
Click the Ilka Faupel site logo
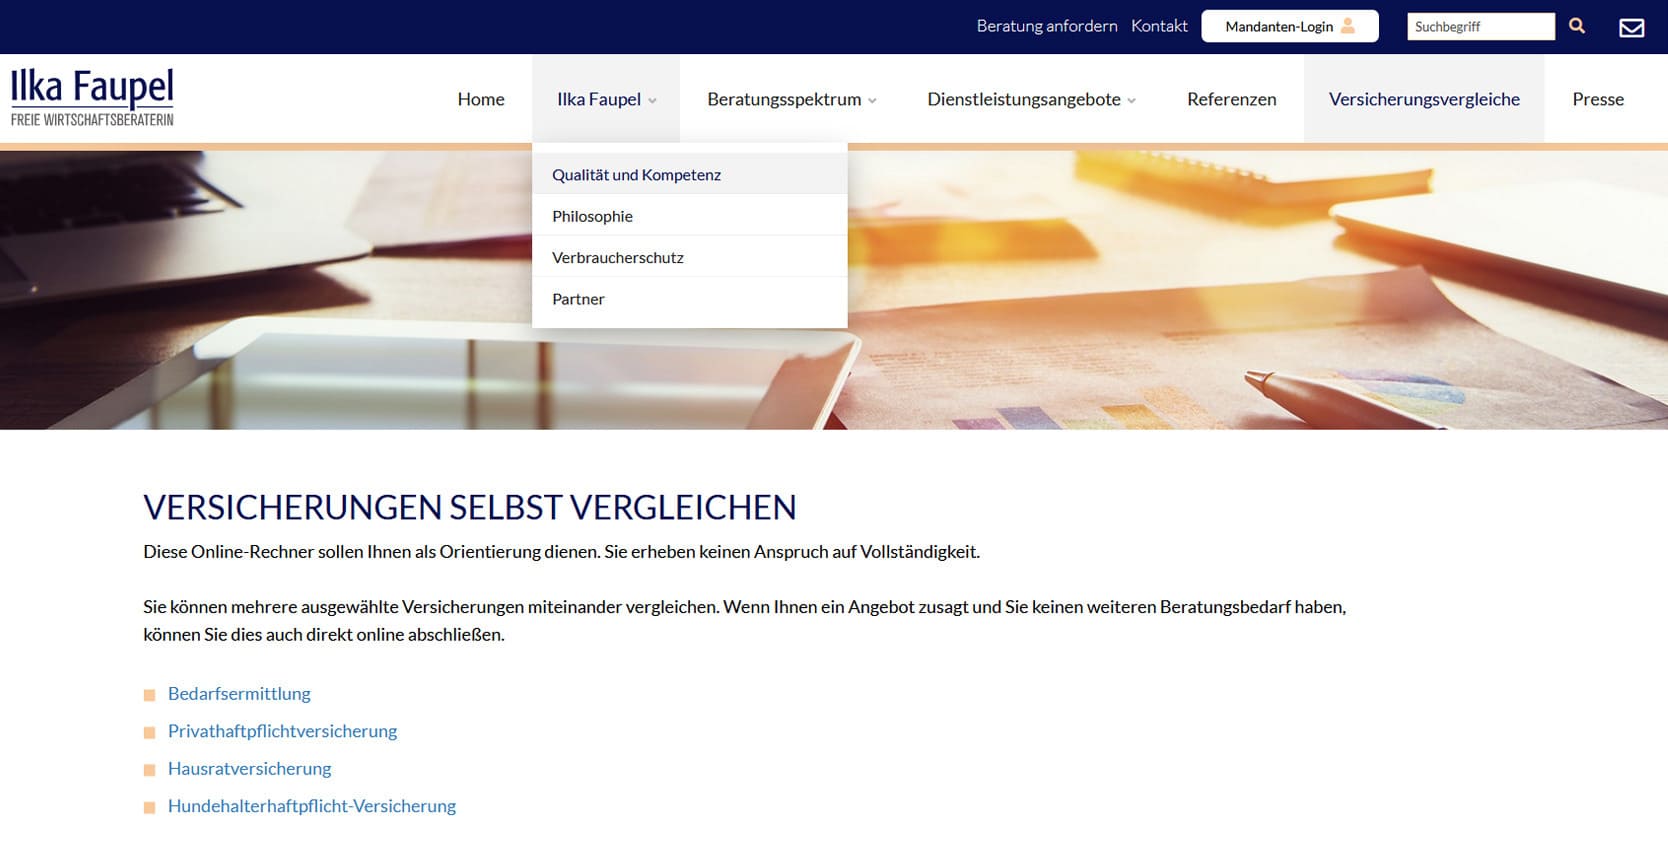click(x=92, y=98)
